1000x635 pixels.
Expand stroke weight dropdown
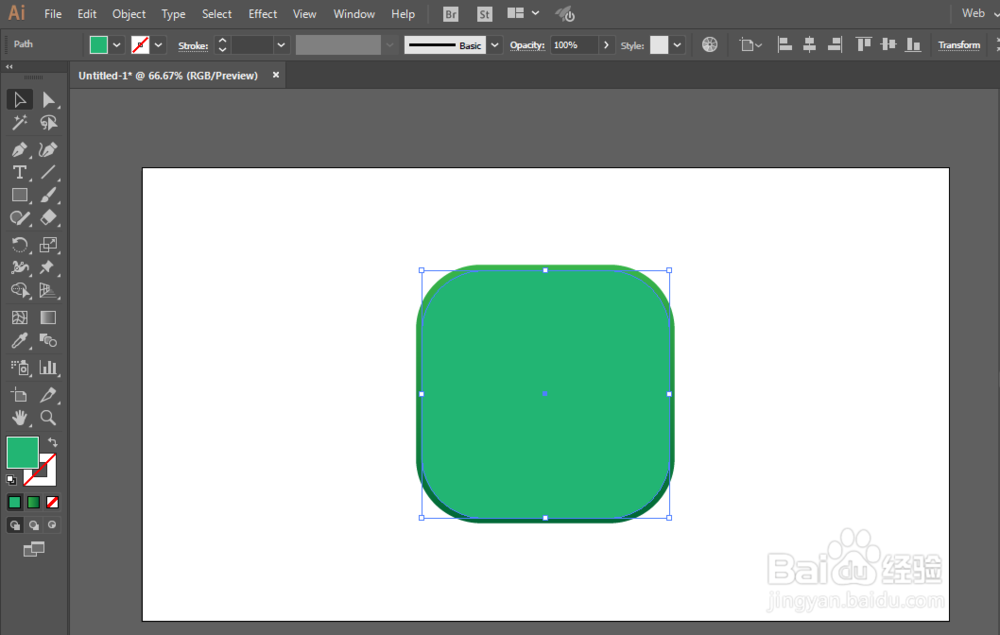tap(281, 45)
